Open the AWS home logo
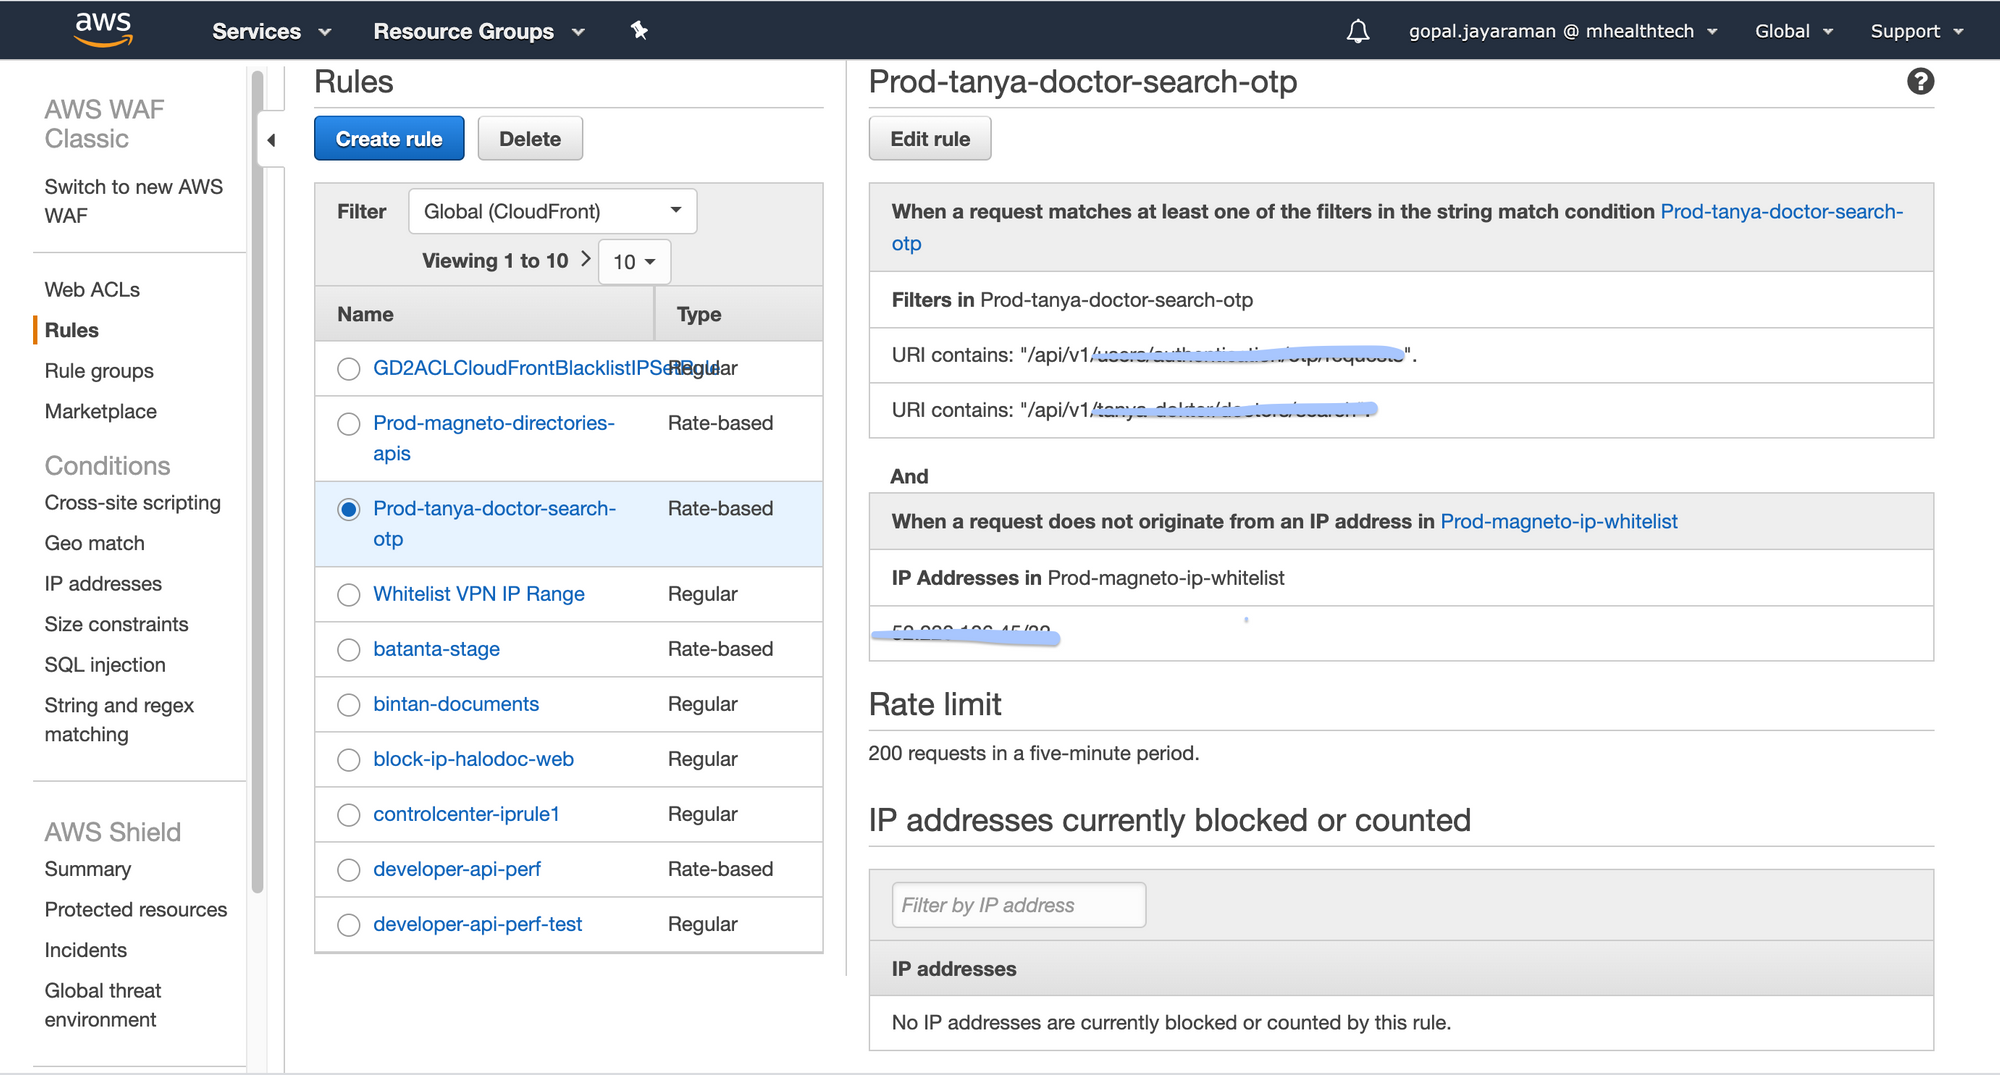 pyautogui.click(x=103, y=29)
